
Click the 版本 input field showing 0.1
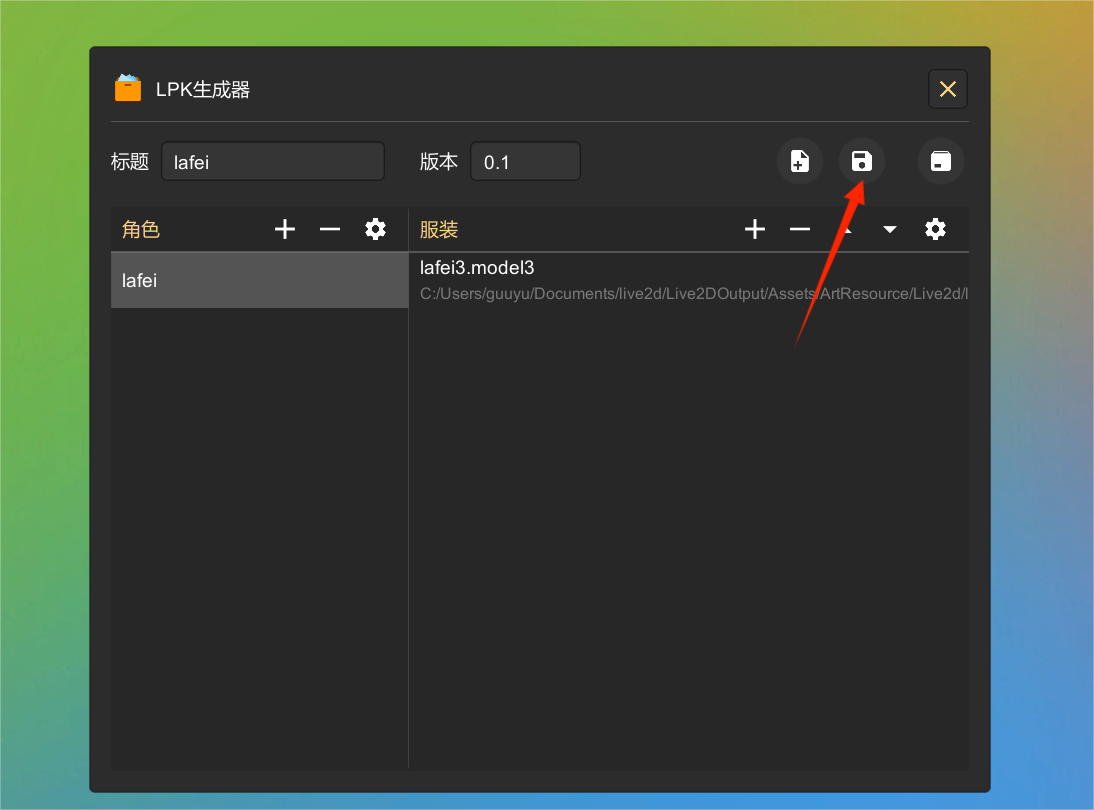tap(525, 162)
